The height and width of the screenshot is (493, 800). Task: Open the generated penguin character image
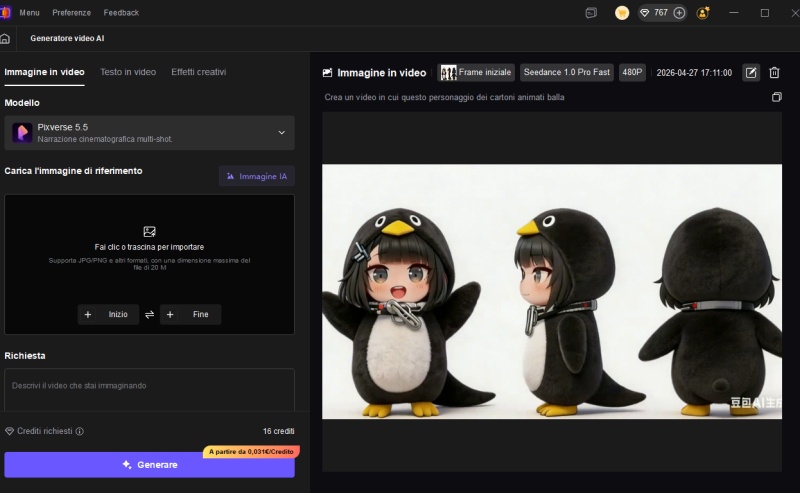coord(552,291)
